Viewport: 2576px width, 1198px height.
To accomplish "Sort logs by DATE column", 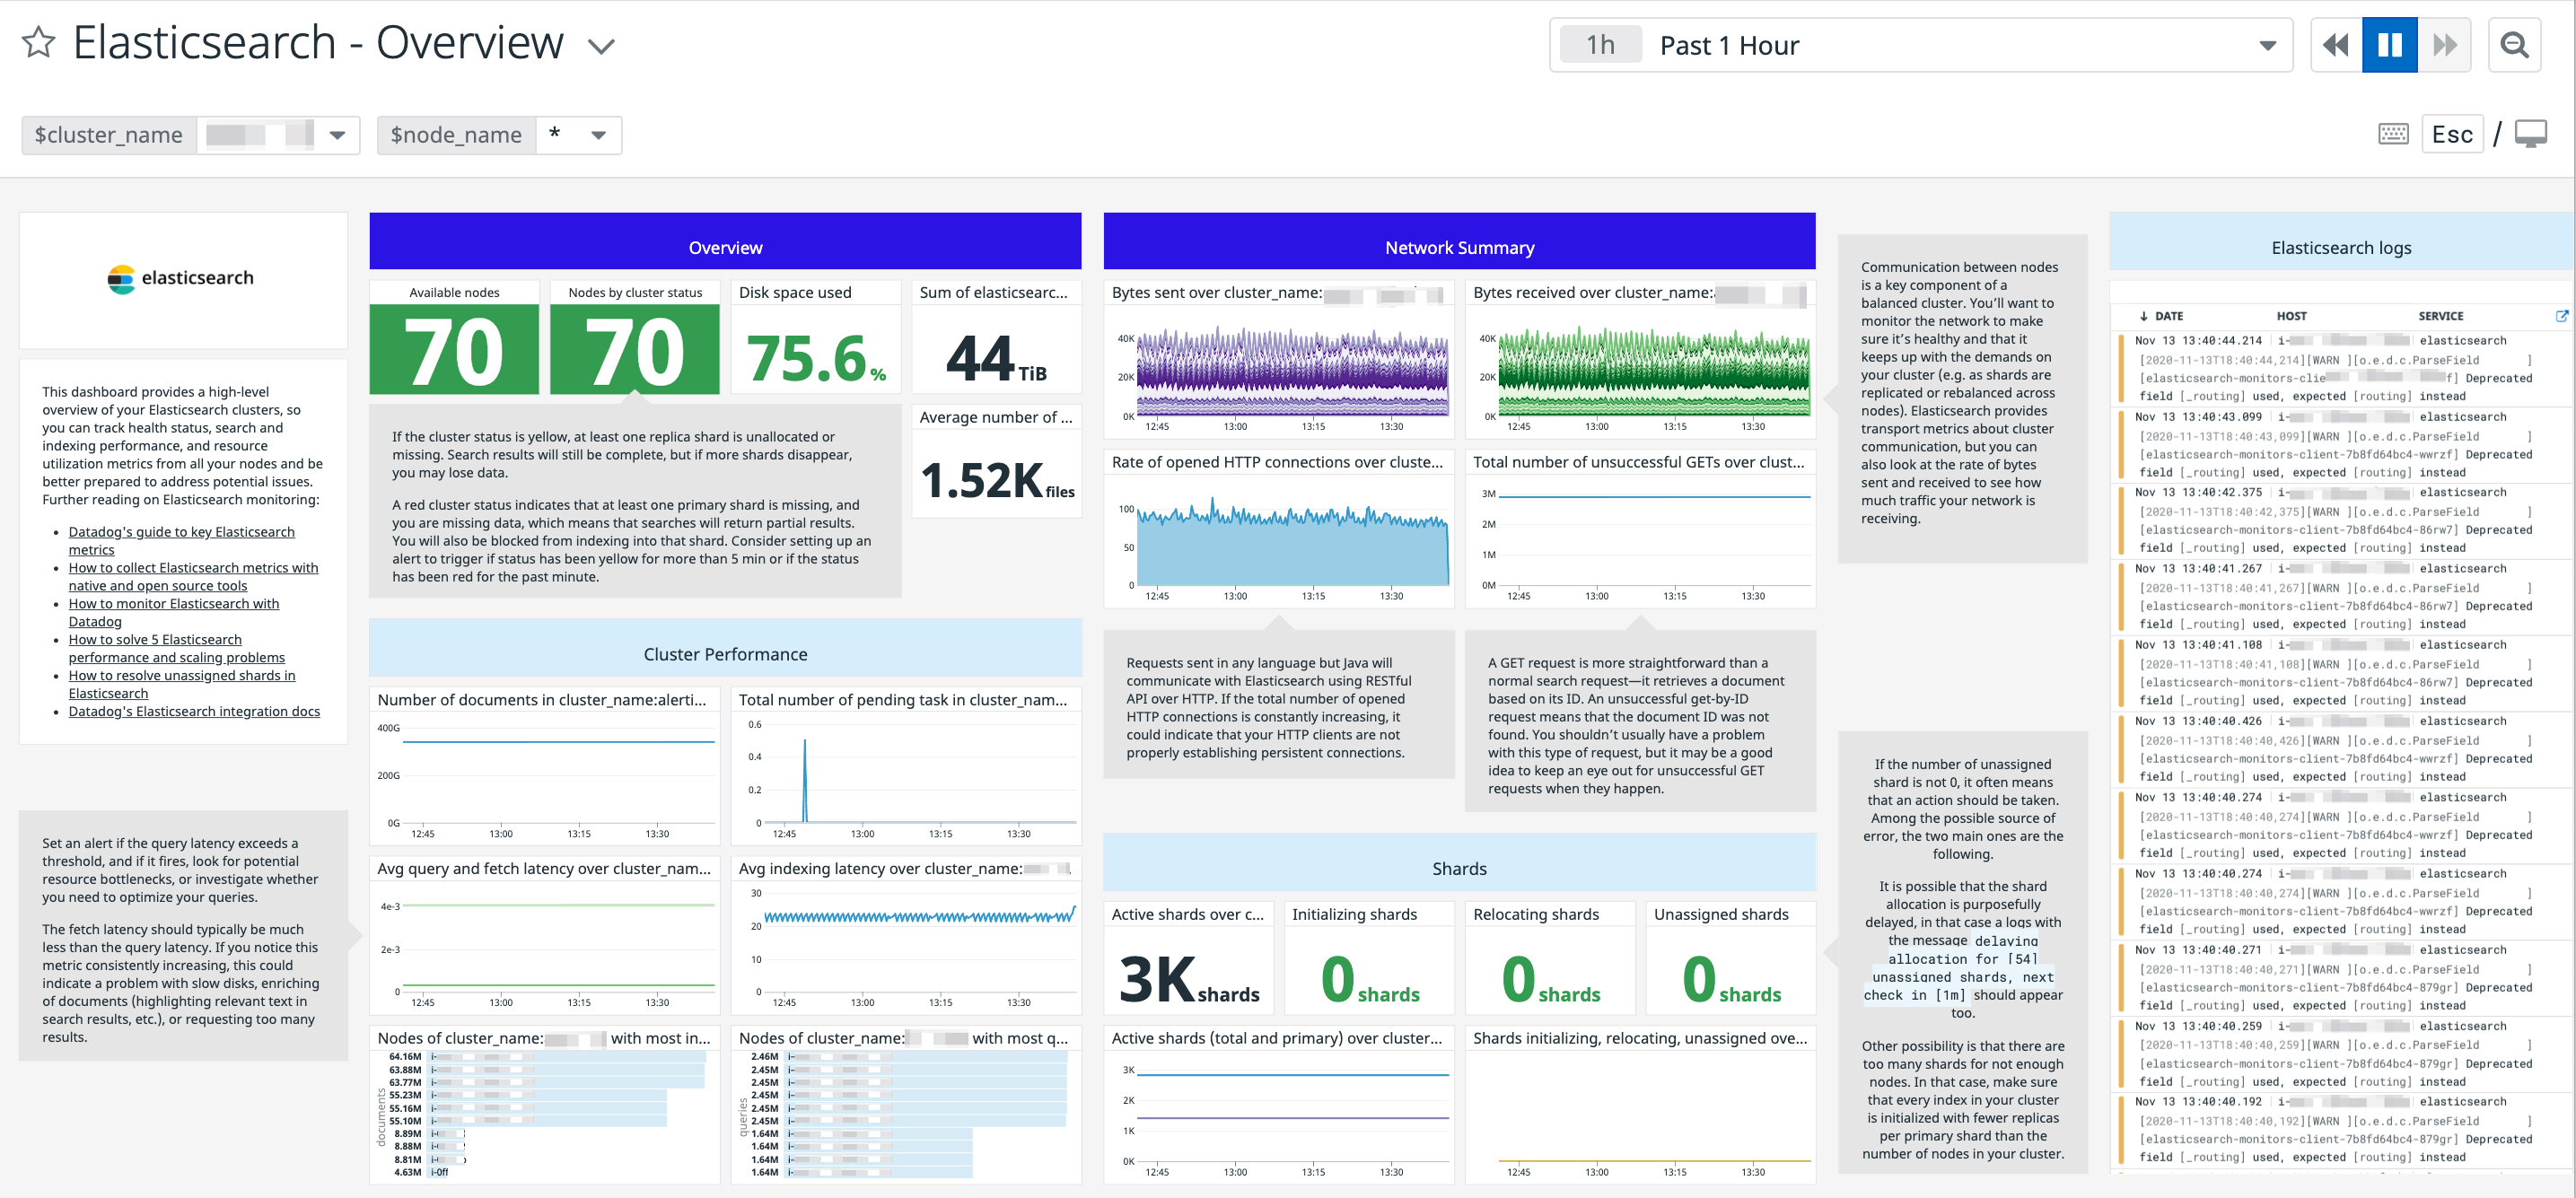I will 2160,316.
